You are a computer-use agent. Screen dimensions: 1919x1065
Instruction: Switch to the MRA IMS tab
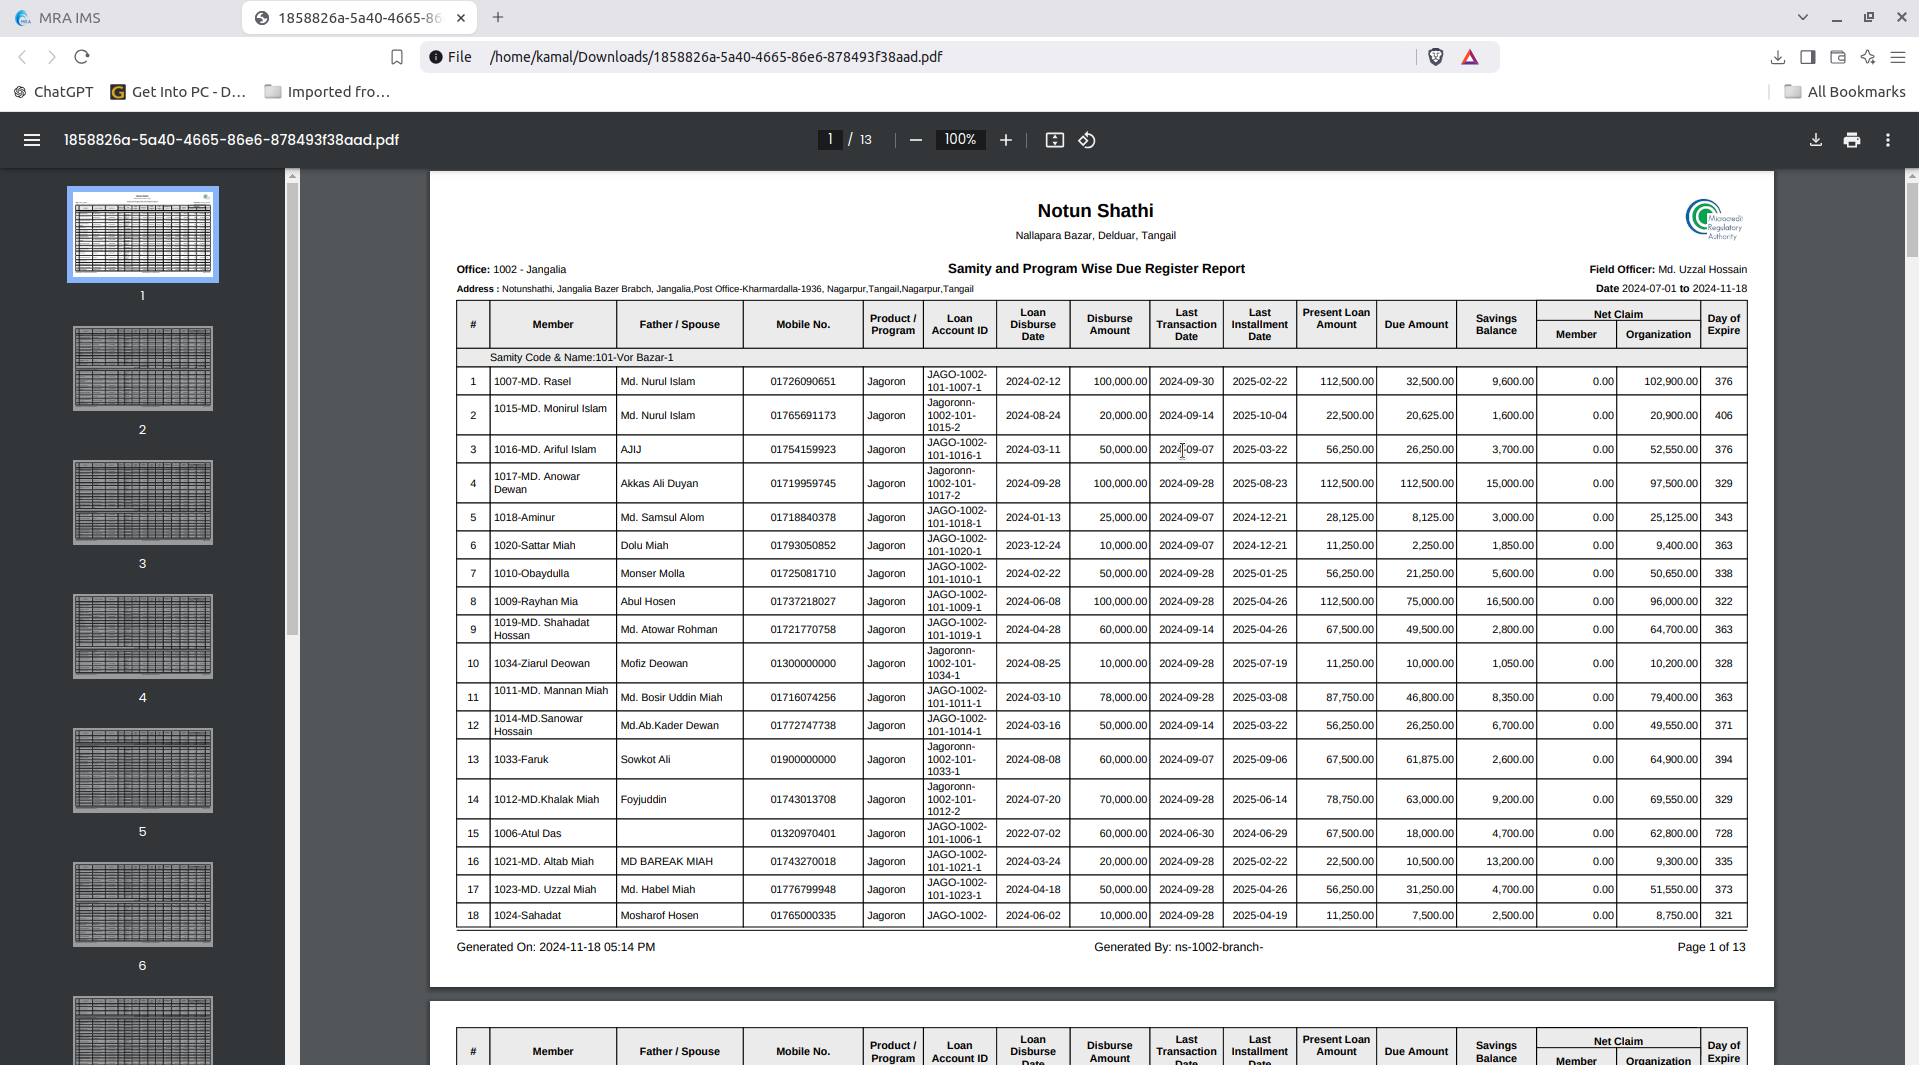coord(120,18)
